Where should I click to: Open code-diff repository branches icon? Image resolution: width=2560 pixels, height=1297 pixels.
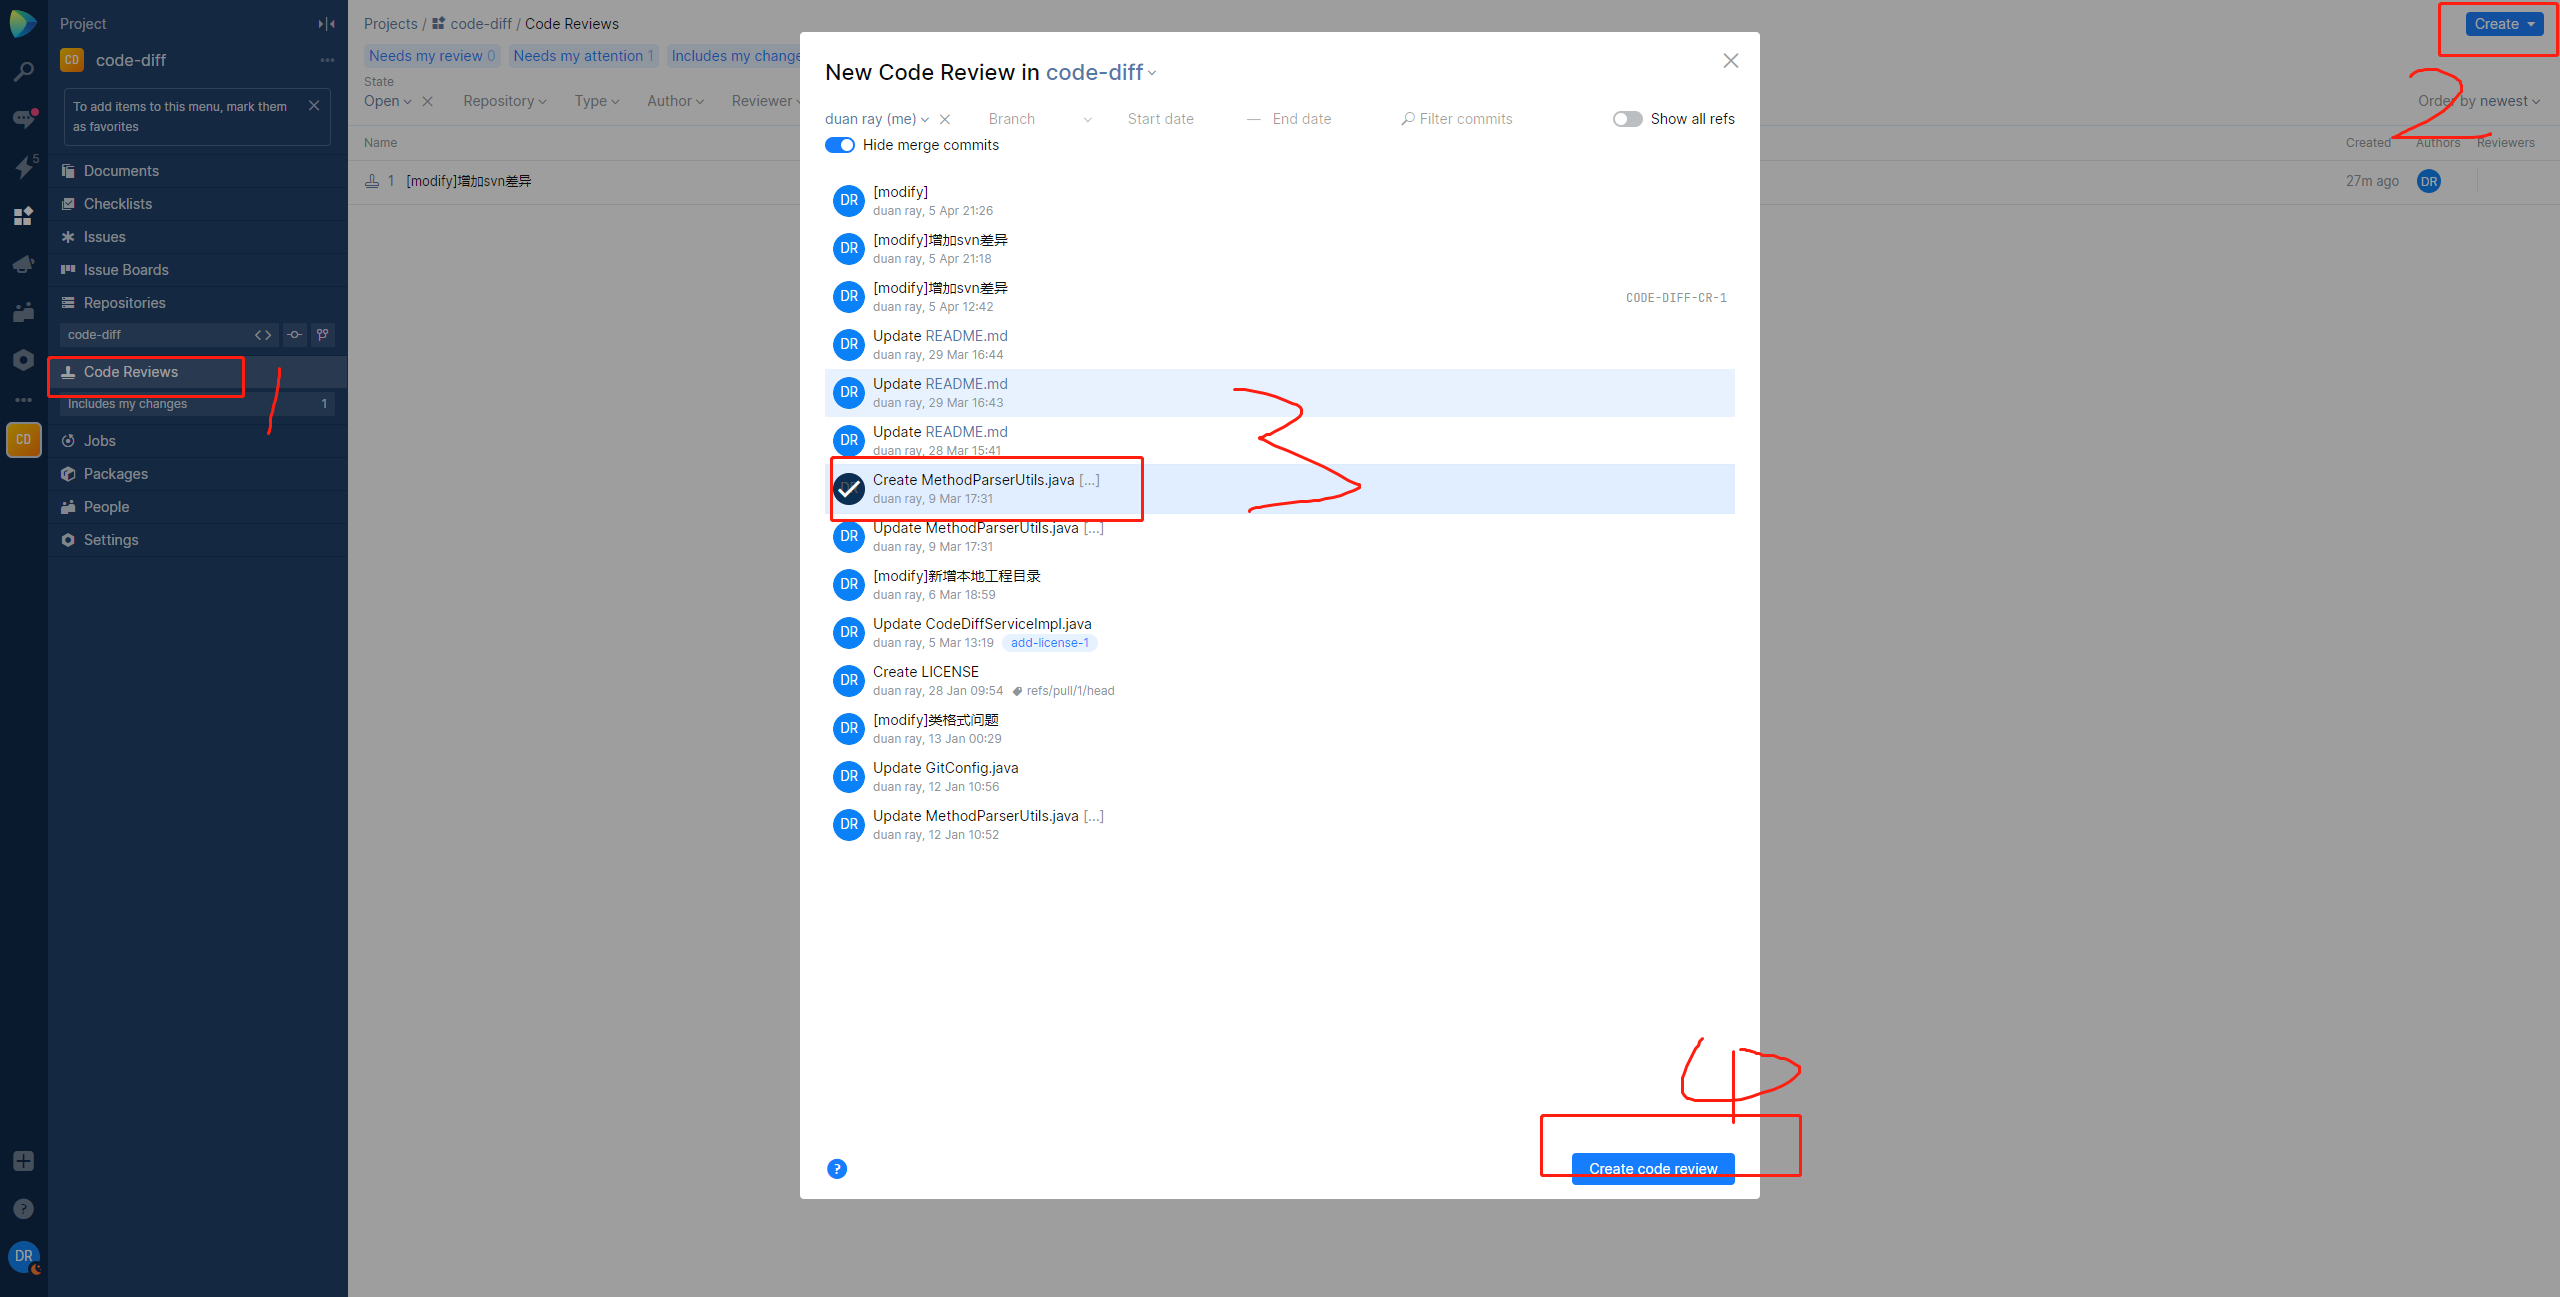click(323, 335)
